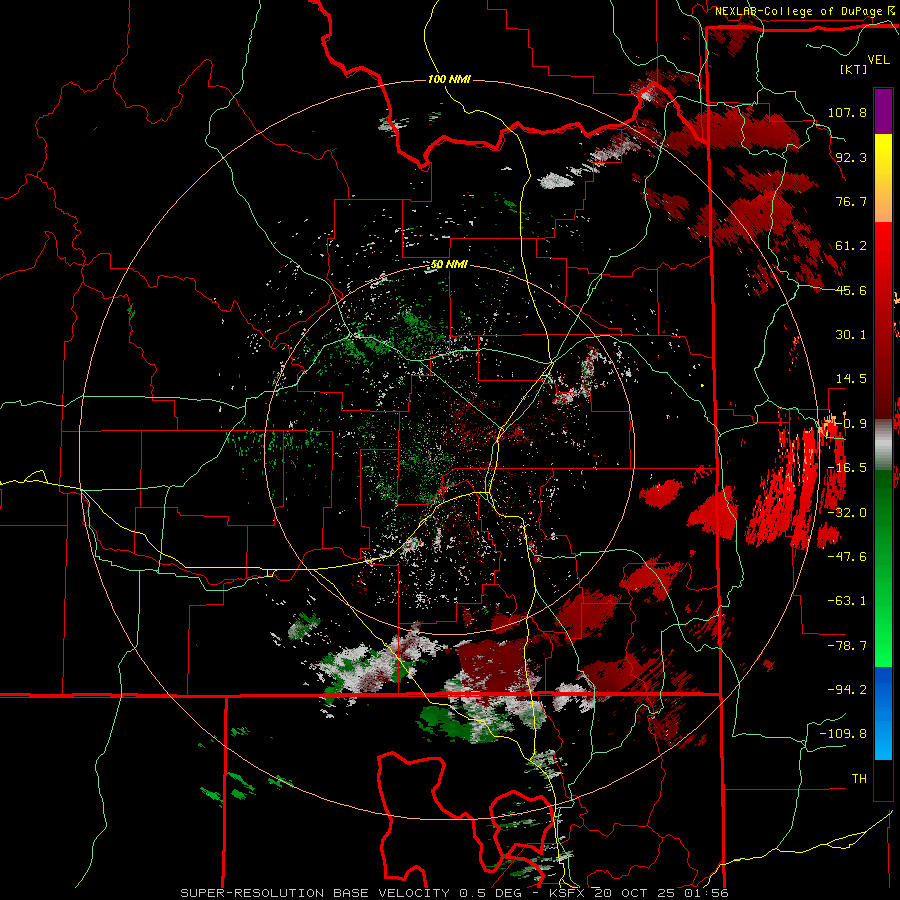Click the VEL legend title

click(879, 60)
